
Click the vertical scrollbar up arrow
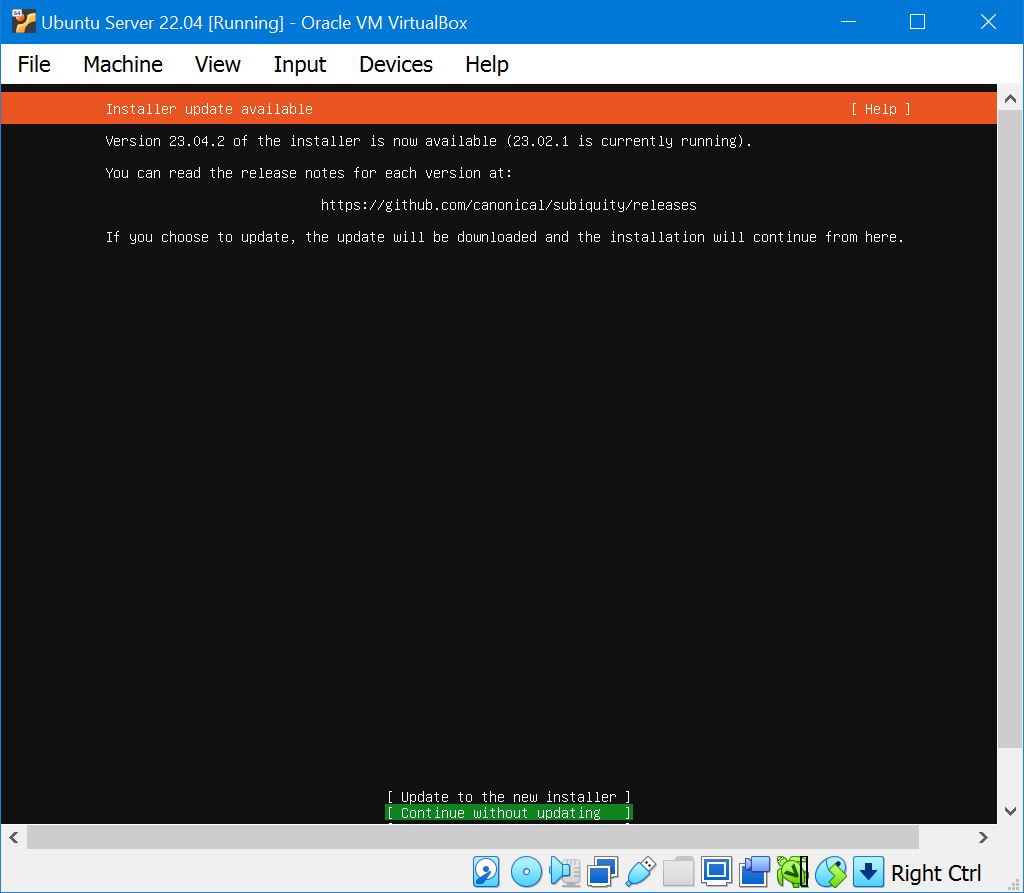[1010, 99]
